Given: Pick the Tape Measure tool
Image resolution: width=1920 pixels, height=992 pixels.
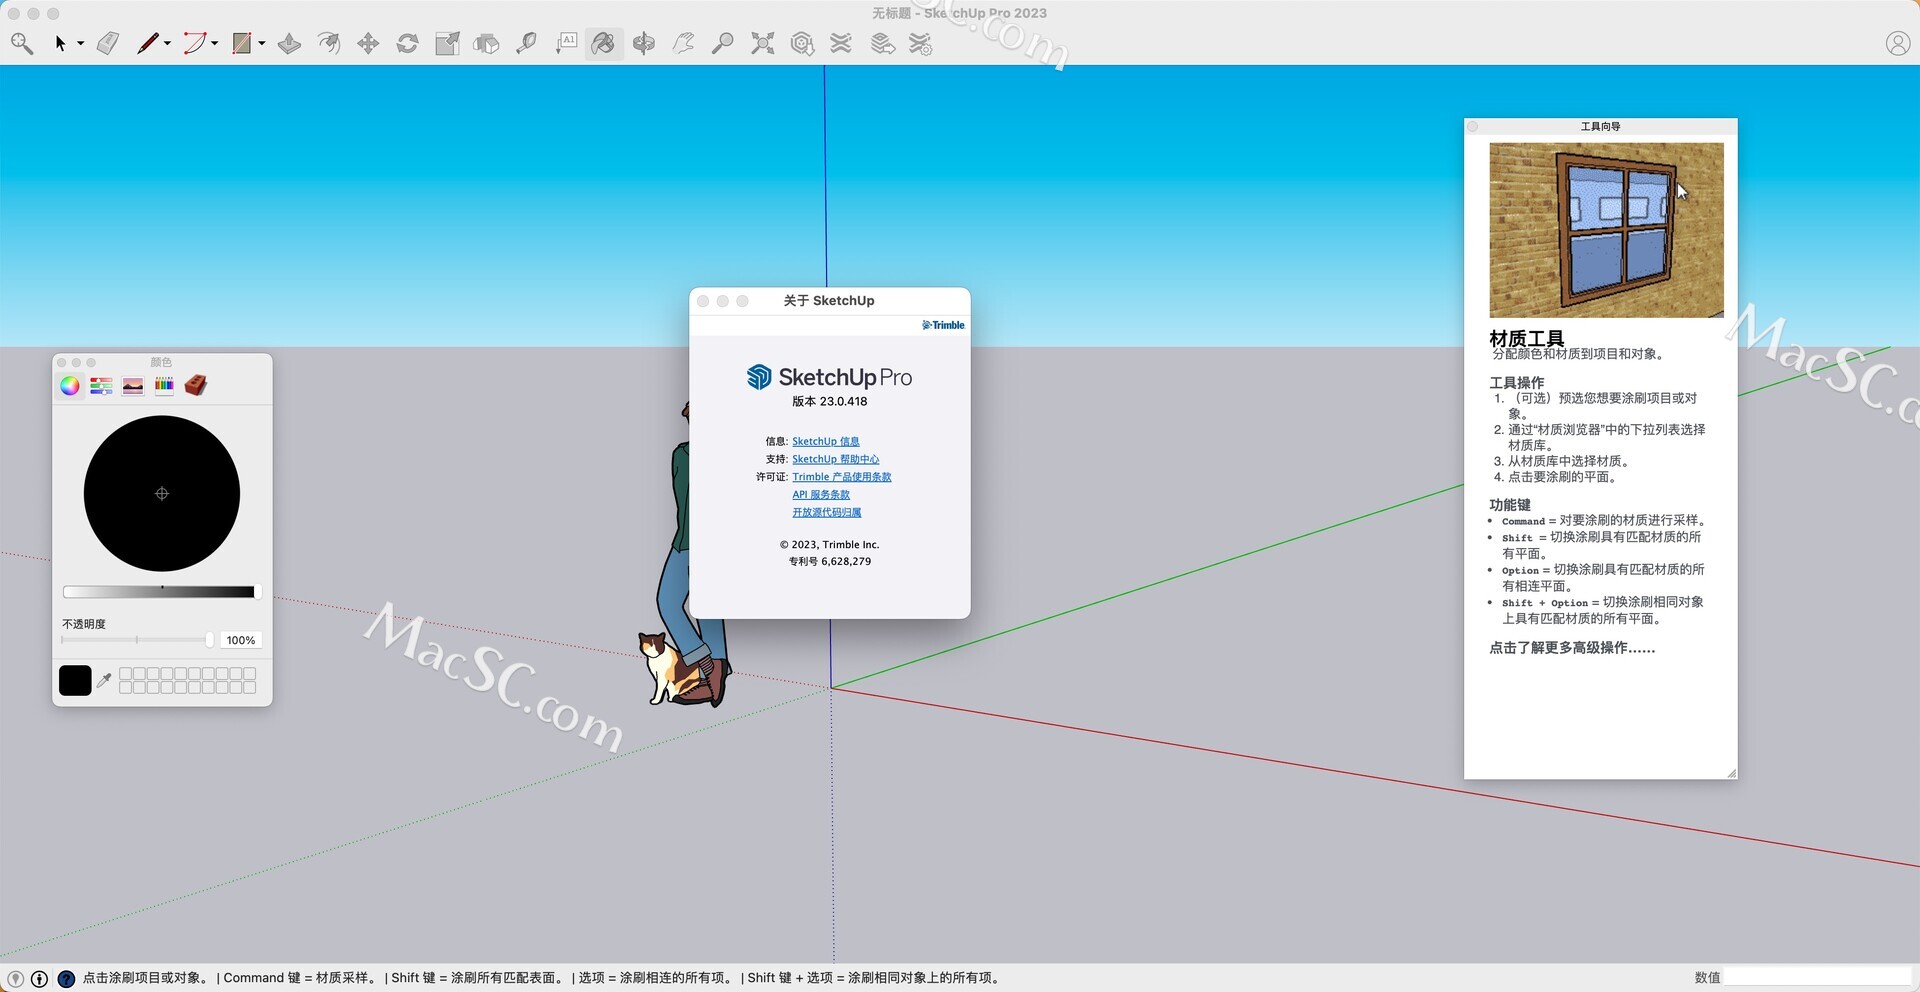Looking at the screenshot, I should [x=526, y=43].
